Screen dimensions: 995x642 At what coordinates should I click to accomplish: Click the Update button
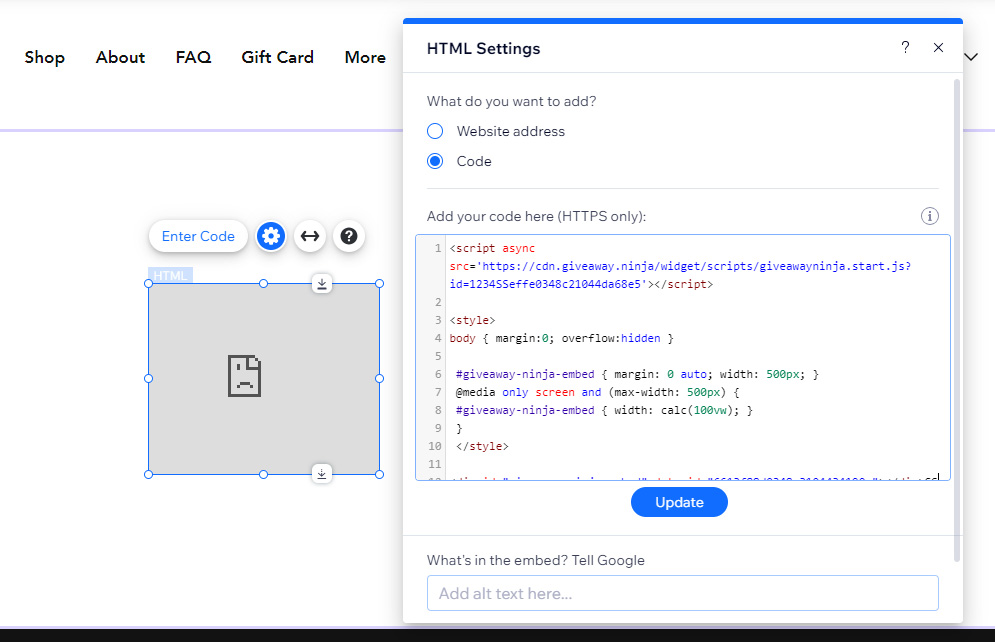[679, 502]
